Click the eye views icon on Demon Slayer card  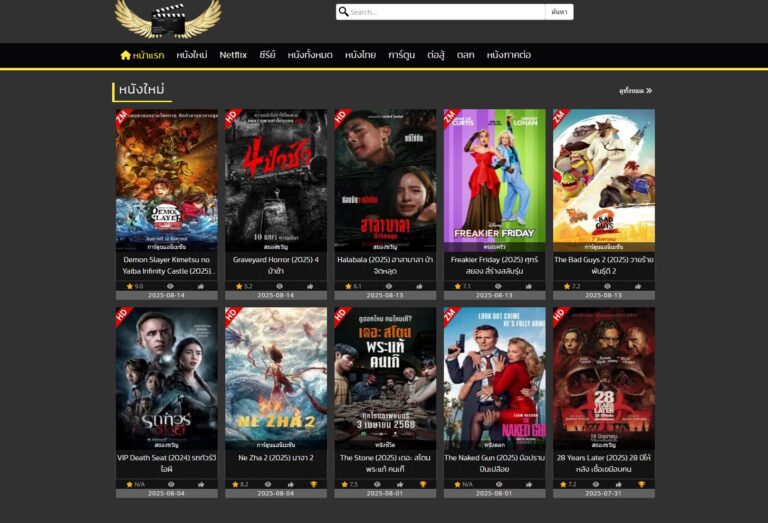(x=170, y=286)
